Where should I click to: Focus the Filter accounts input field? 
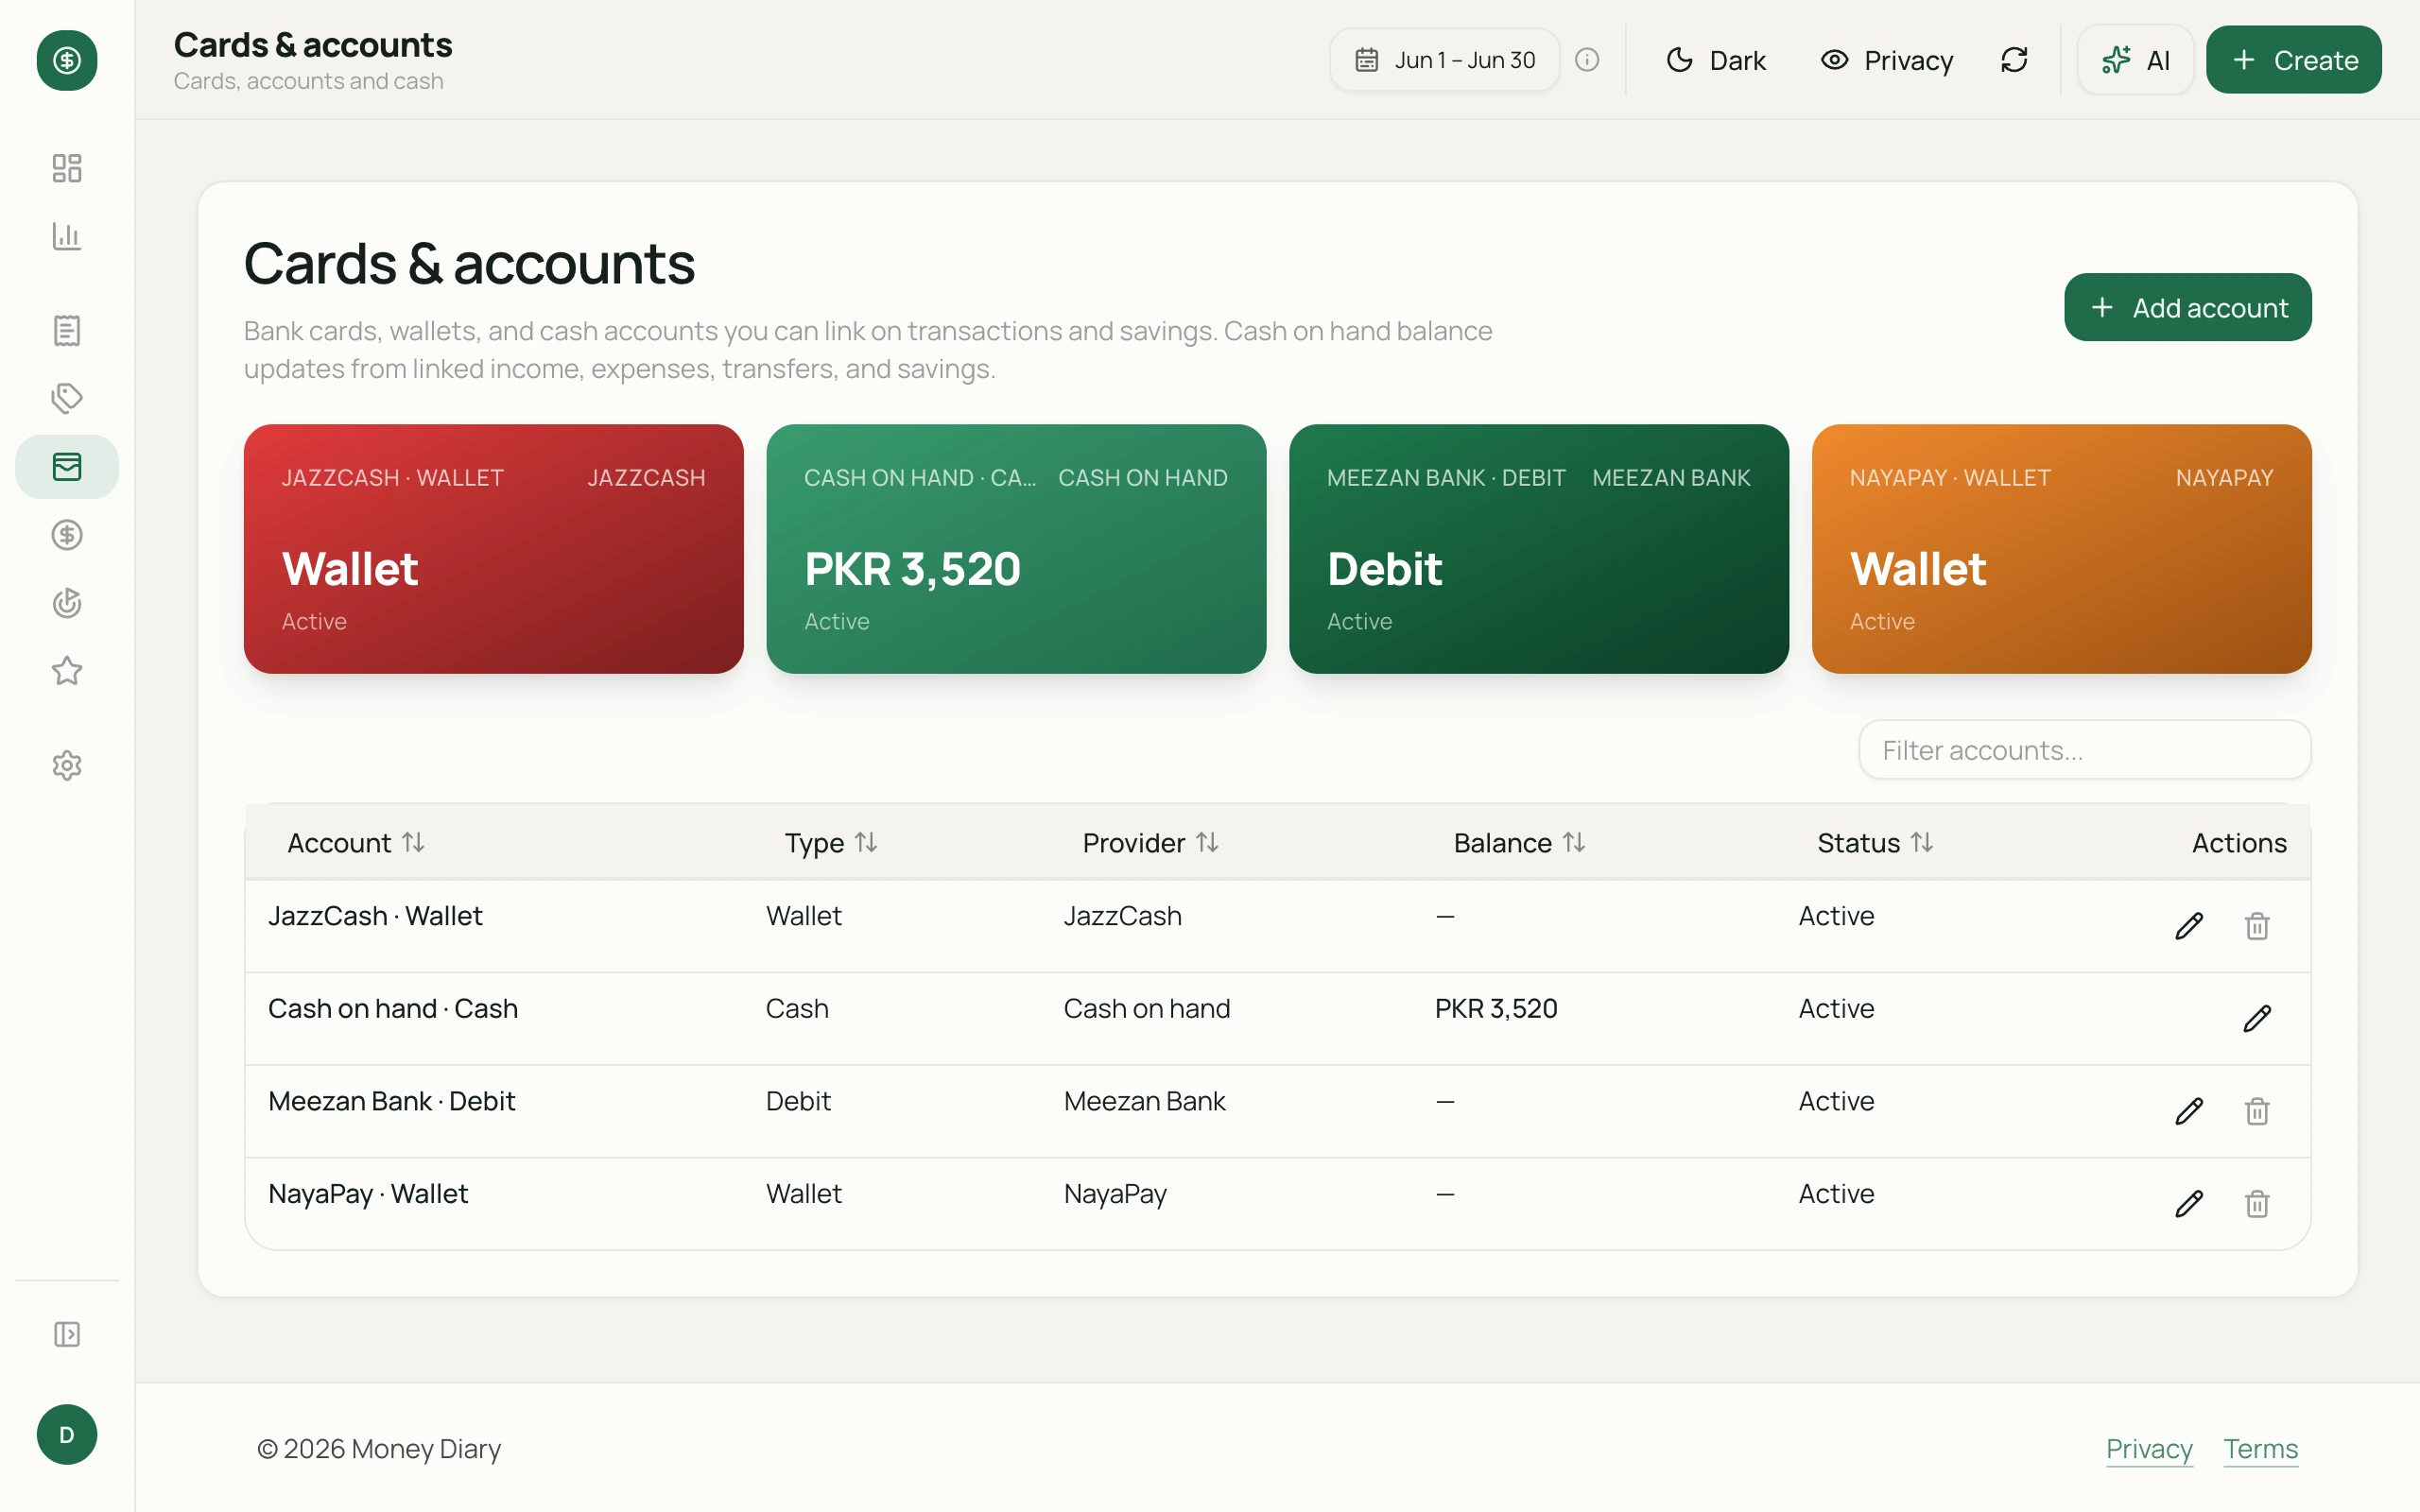point(2084,750)
